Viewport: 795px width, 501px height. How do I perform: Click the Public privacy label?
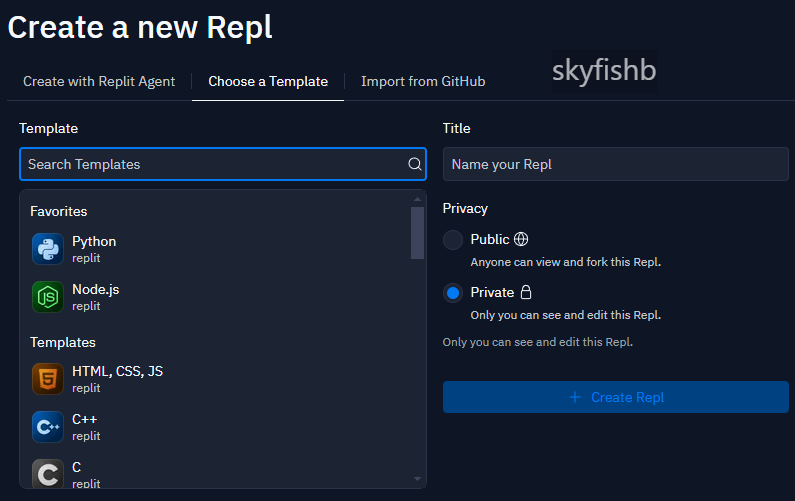click(490, 239)
